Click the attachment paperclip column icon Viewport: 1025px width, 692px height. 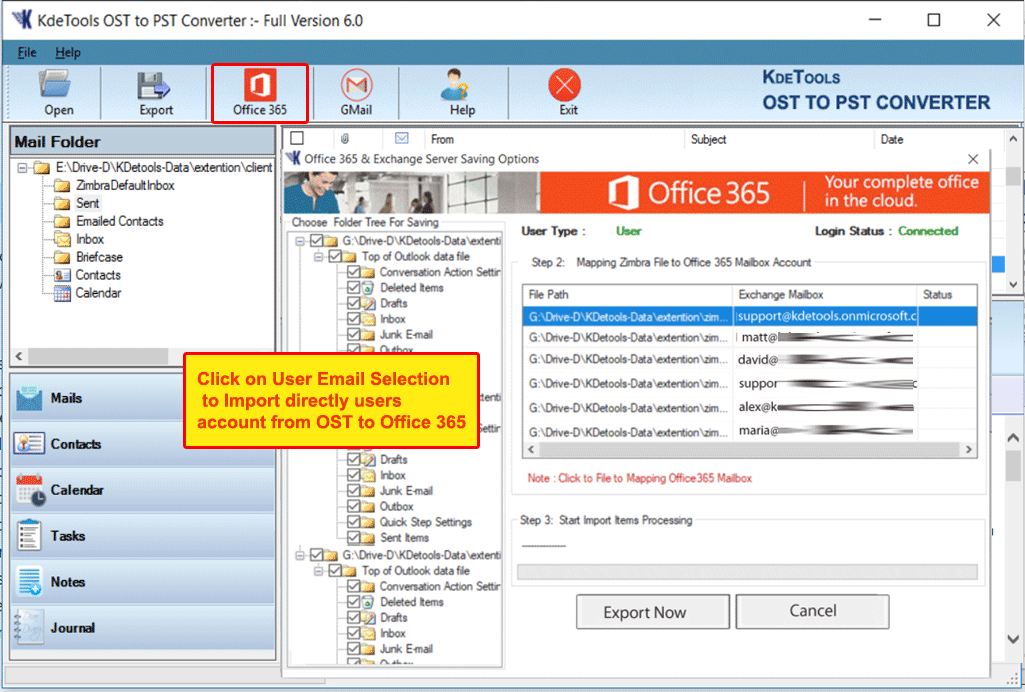click(x=344, y=139)
